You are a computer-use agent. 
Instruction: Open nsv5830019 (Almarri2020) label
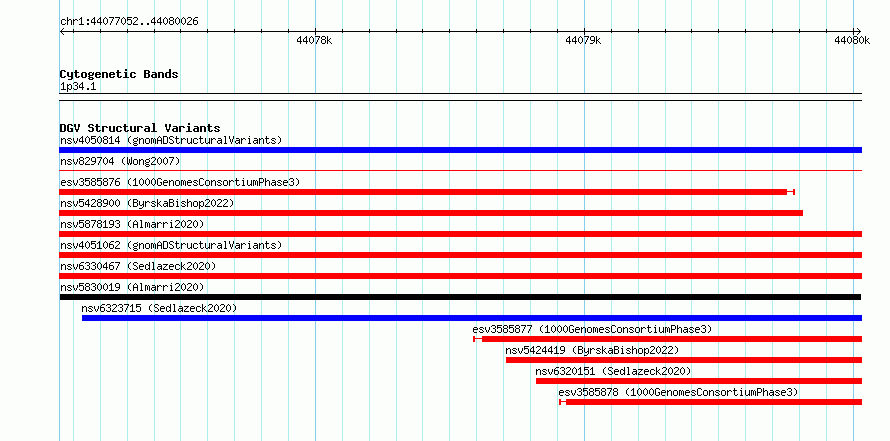point(132,287)
